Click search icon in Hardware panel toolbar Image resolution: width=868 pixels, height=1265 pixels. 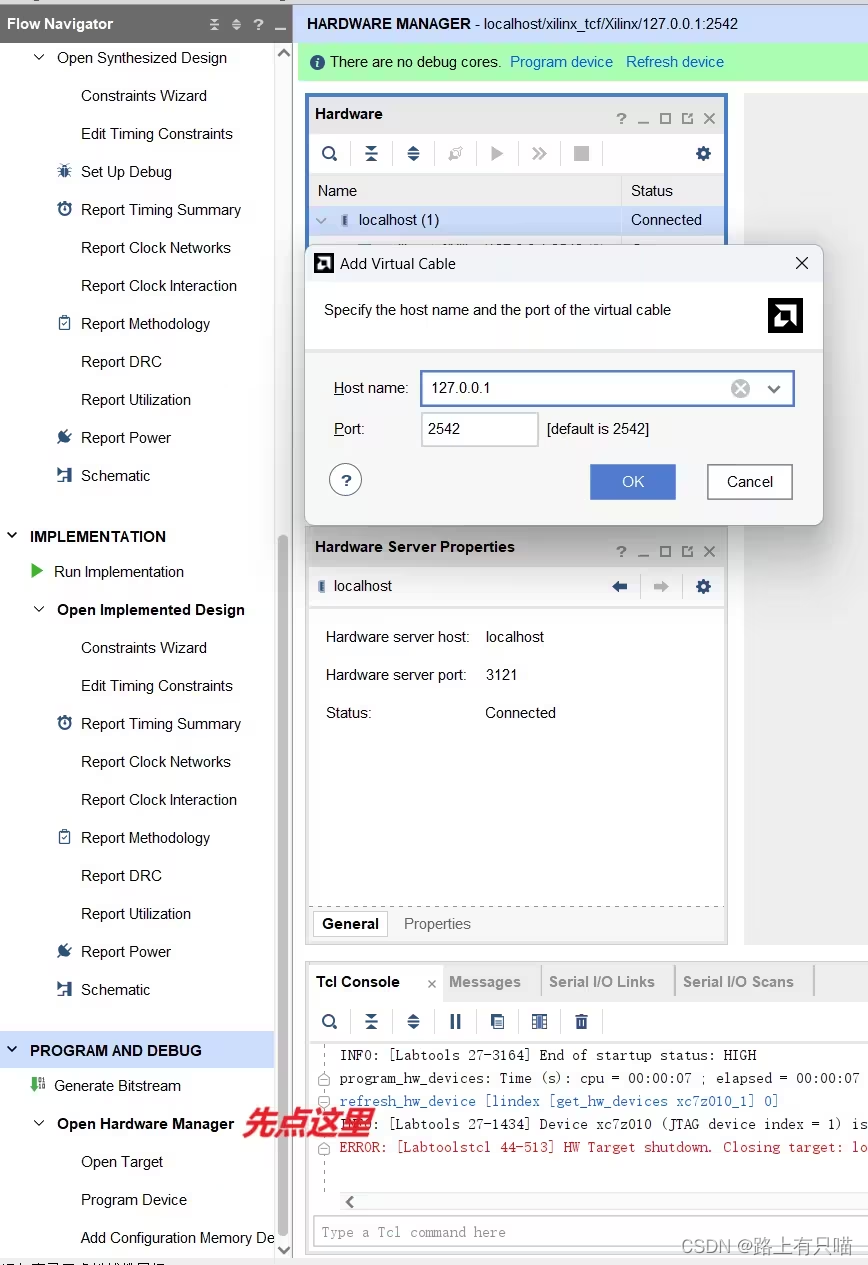click(x=329, y=154)
